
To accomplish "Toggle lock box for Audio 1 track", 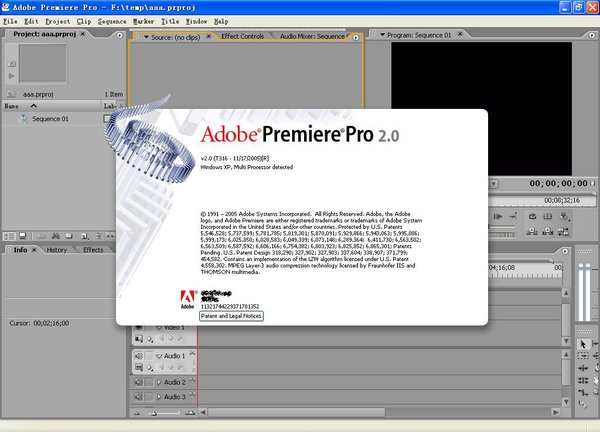I will click(x=149, y=356).
